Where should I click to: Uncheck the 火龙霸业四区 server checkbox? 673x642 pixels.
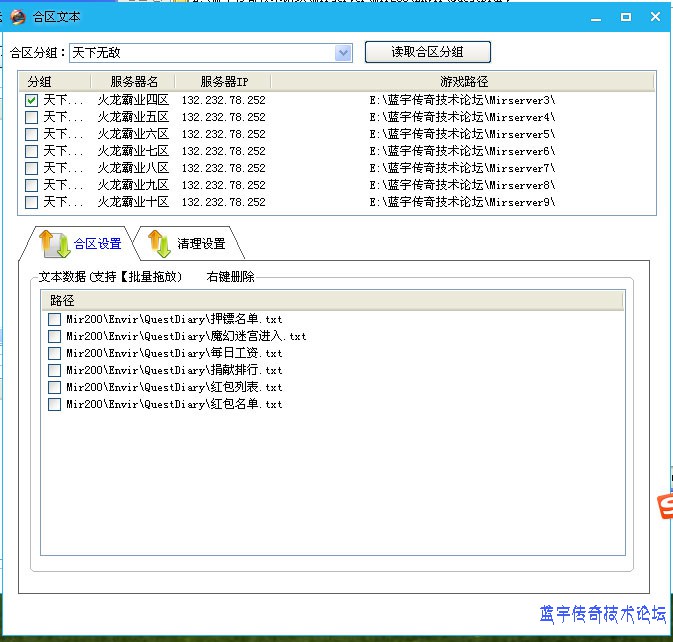click(32, 100)
